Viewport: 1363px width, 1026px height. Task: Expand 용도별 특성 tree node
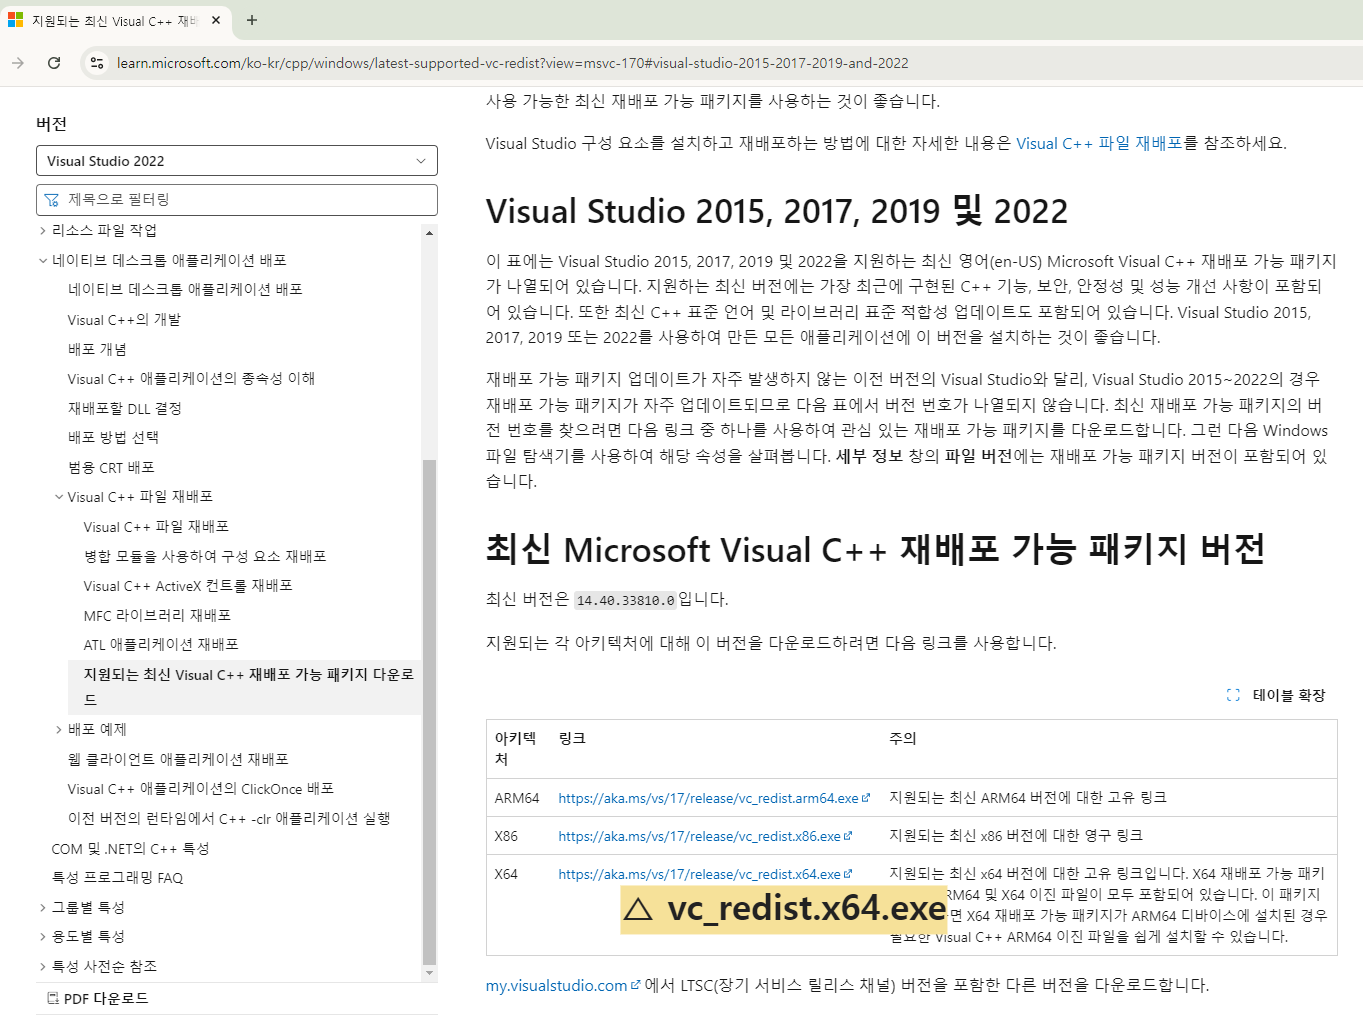43,937
